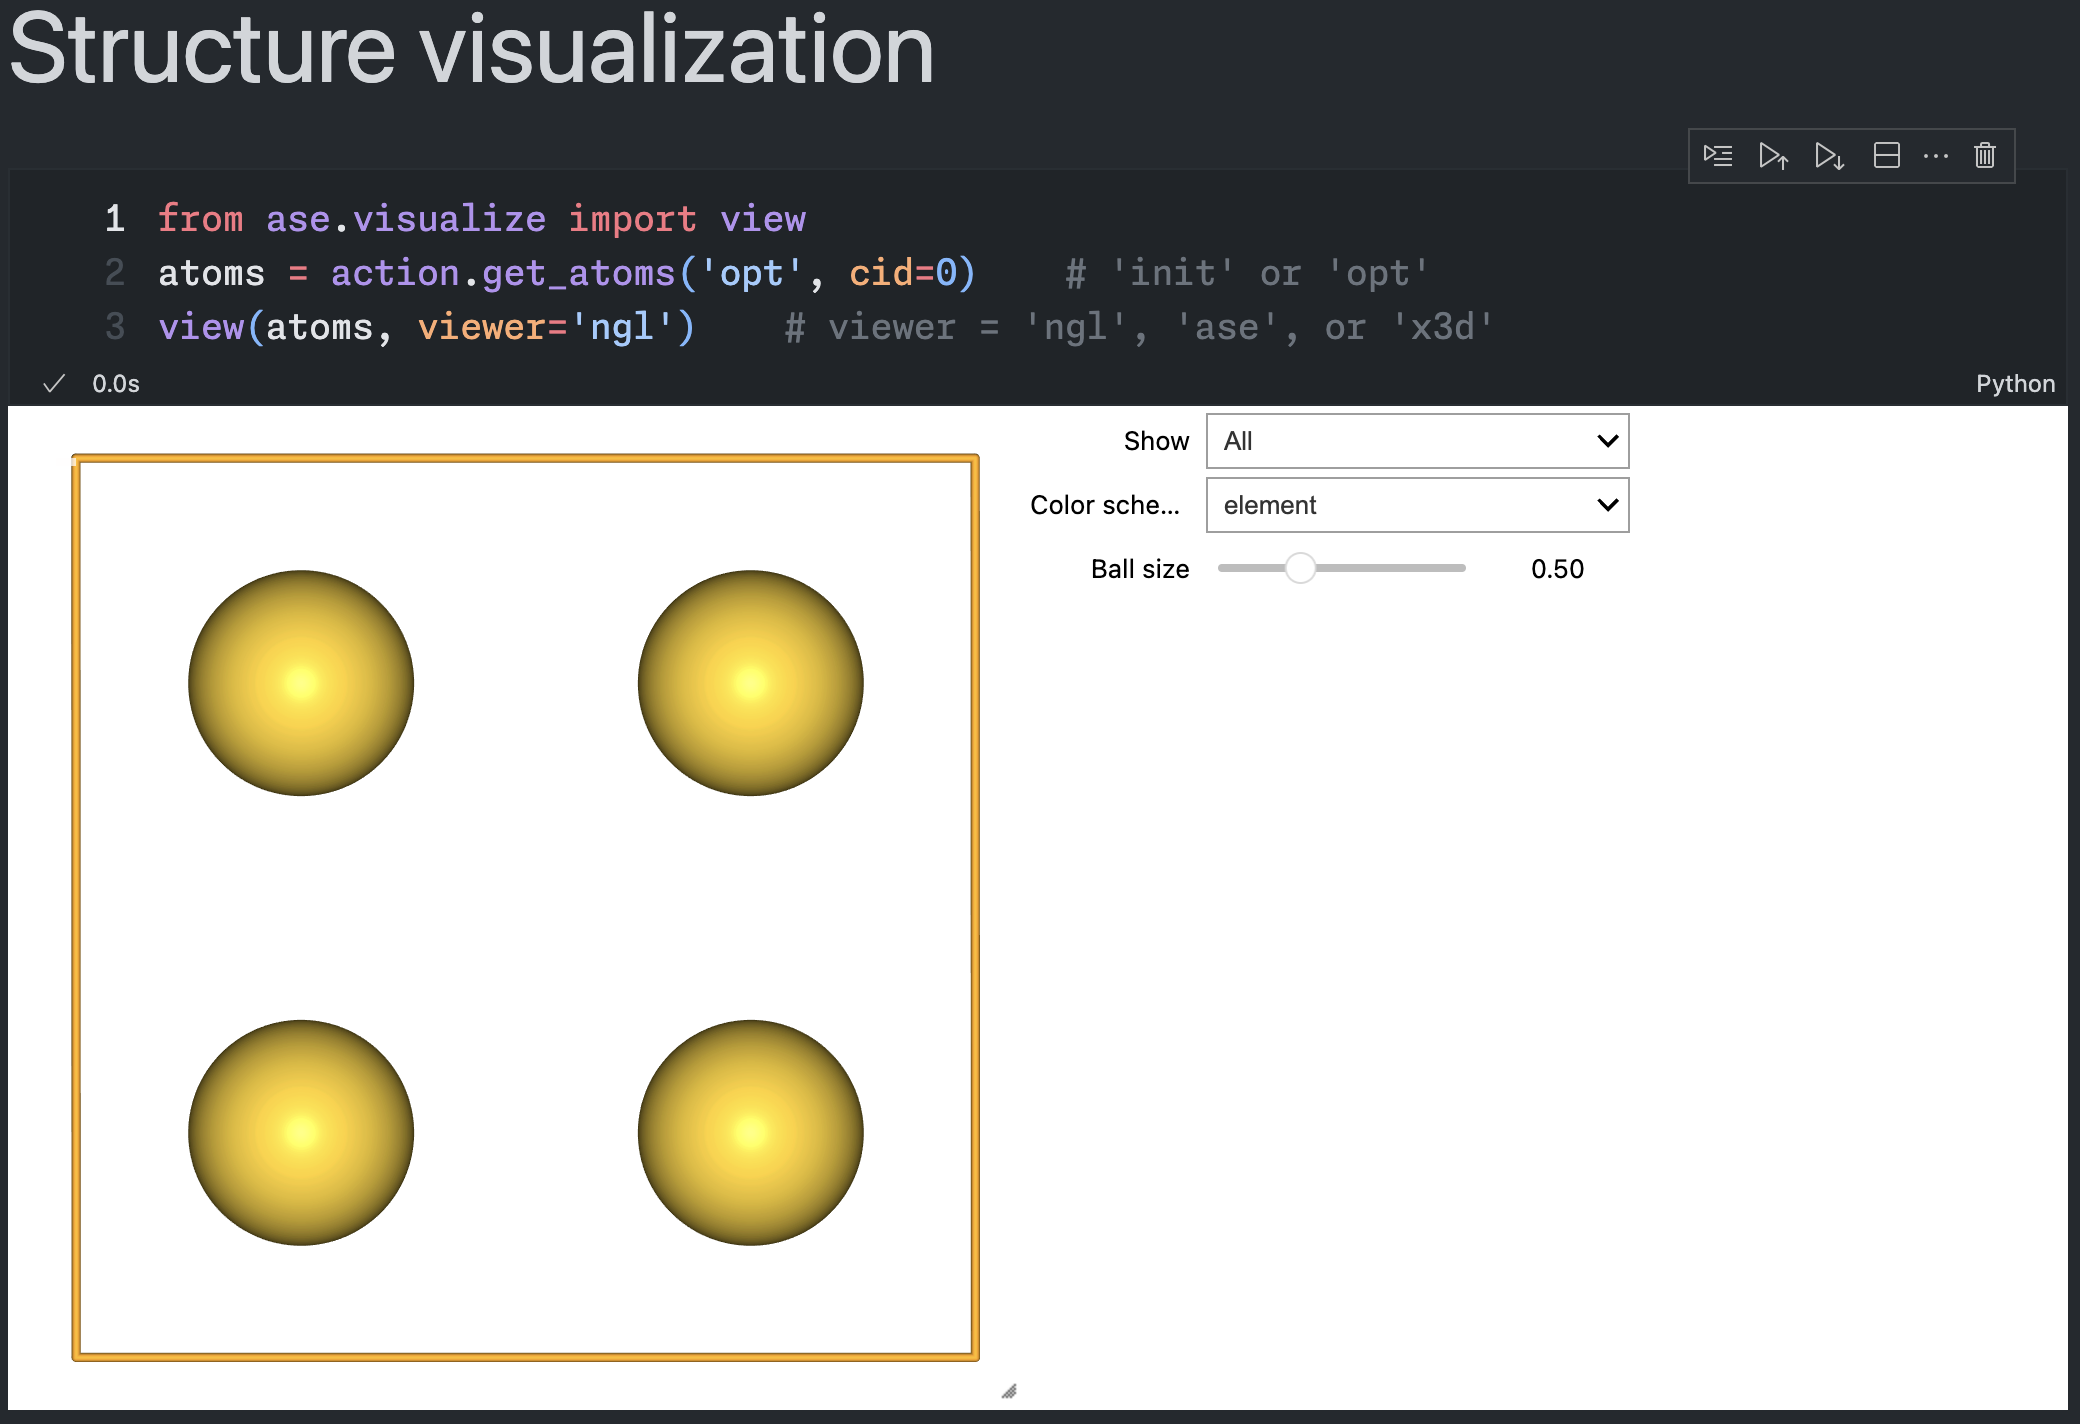Pick the bottom-left atom in viewer
Screen dimensions: 2080x1424
coord(301,1132)
